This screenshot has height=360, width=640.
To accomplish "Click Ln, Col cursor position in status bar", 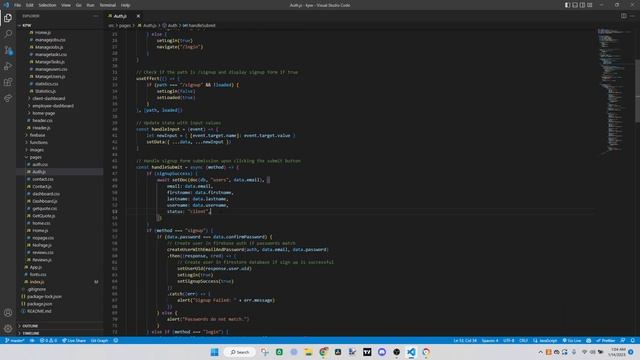I will (465, 340).
